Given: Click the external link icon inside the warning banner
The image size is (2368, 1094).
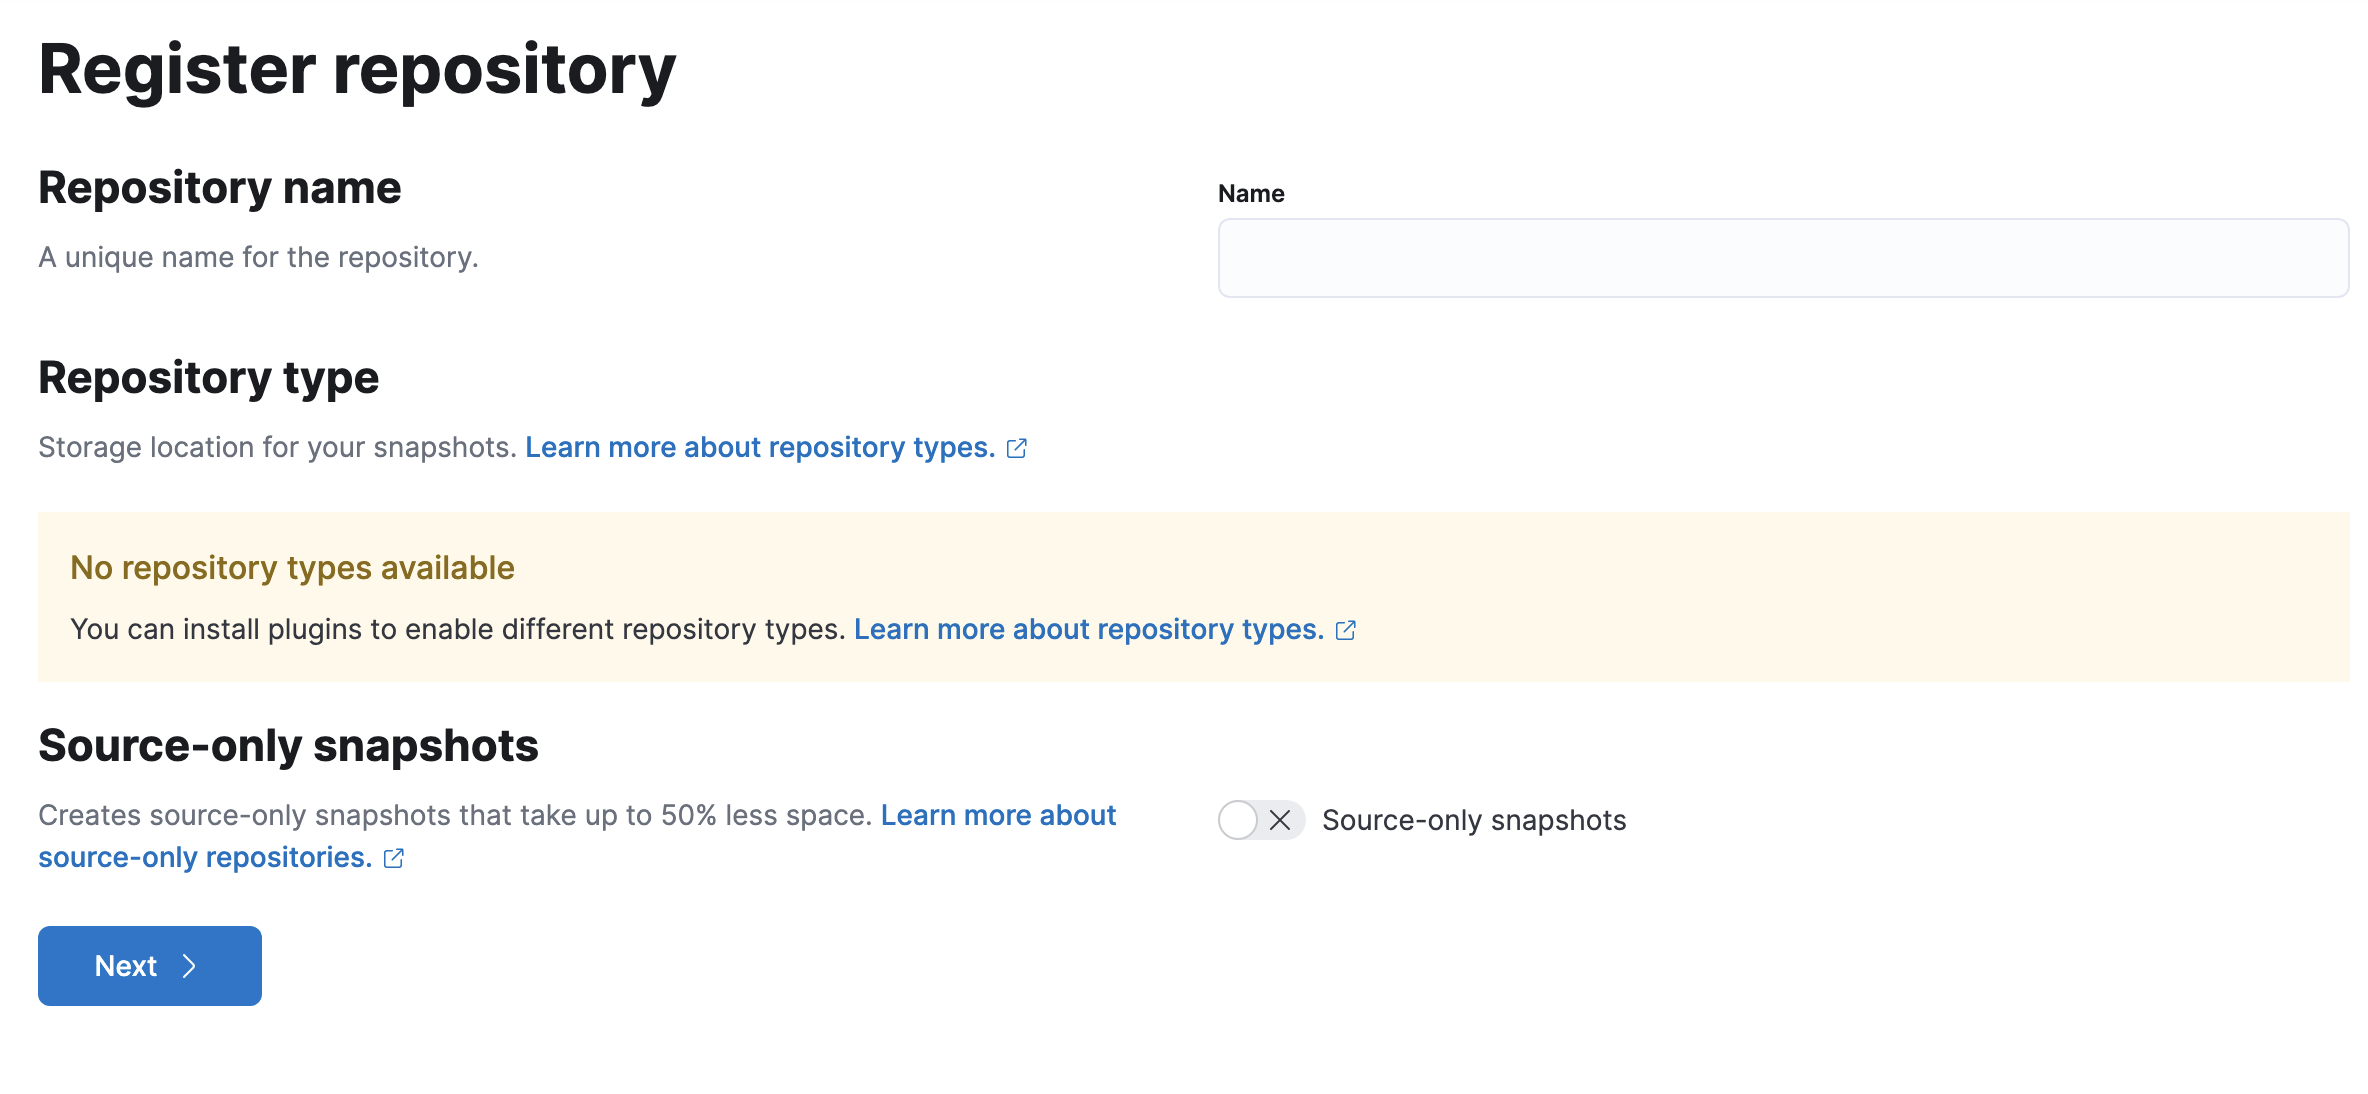Looking at the screenshot, I should (1346, 630).
